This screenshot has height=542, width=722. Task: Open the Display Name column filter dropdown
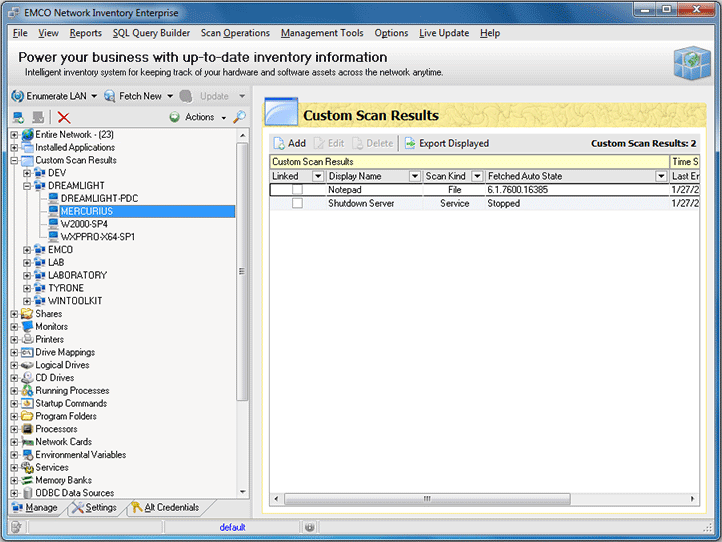click(415, 176)
